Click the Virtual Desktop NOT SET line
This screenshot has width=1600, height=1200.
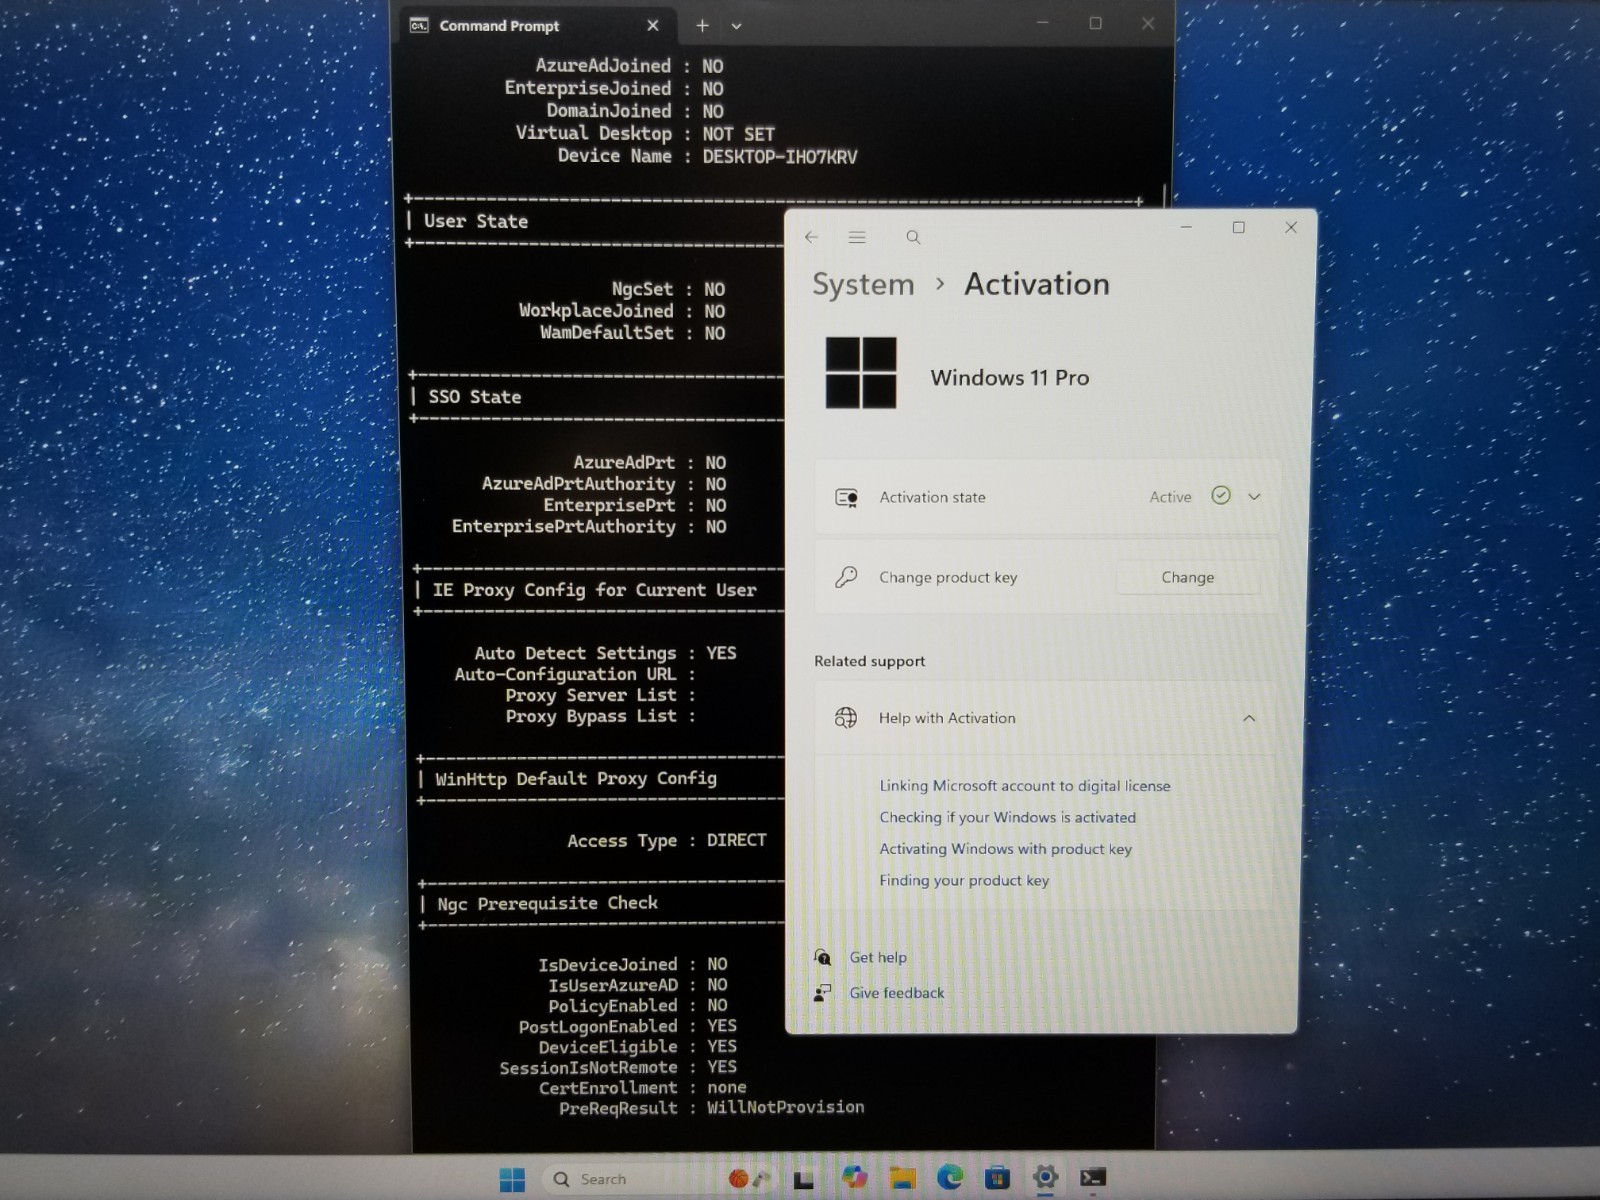[x=645, y=134]
